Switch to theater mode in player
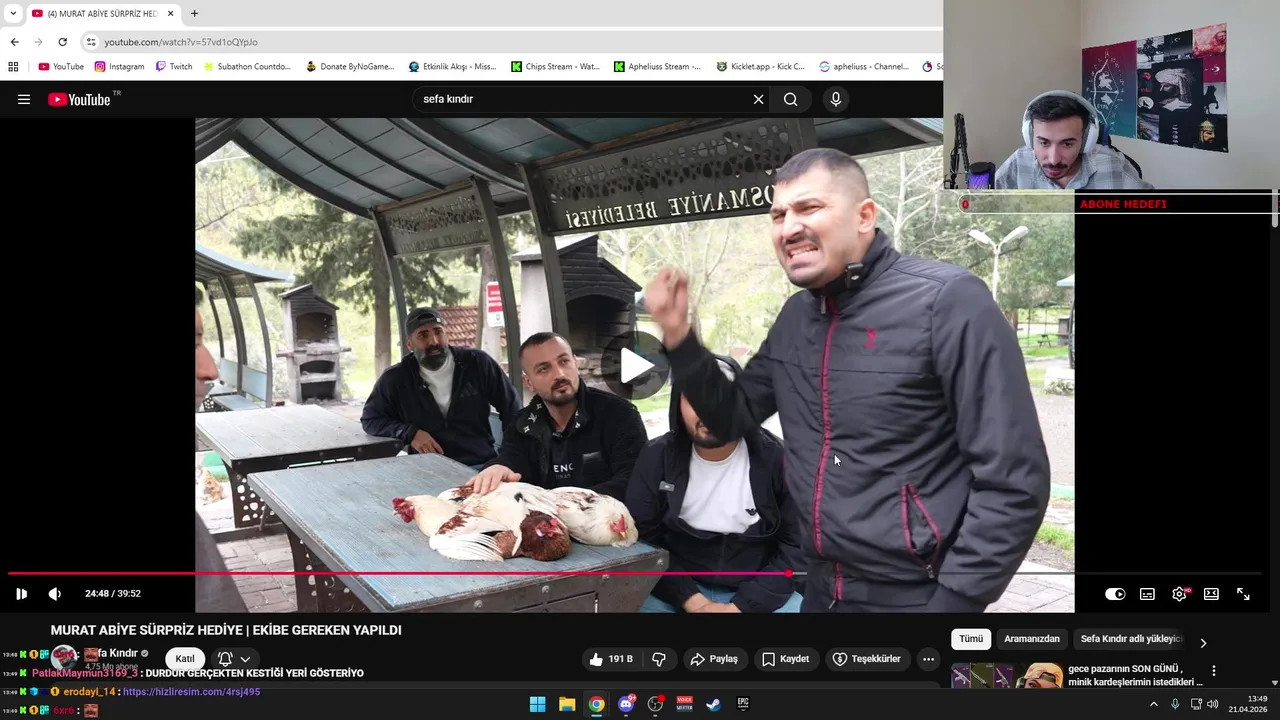 [x=1211, y=594]
